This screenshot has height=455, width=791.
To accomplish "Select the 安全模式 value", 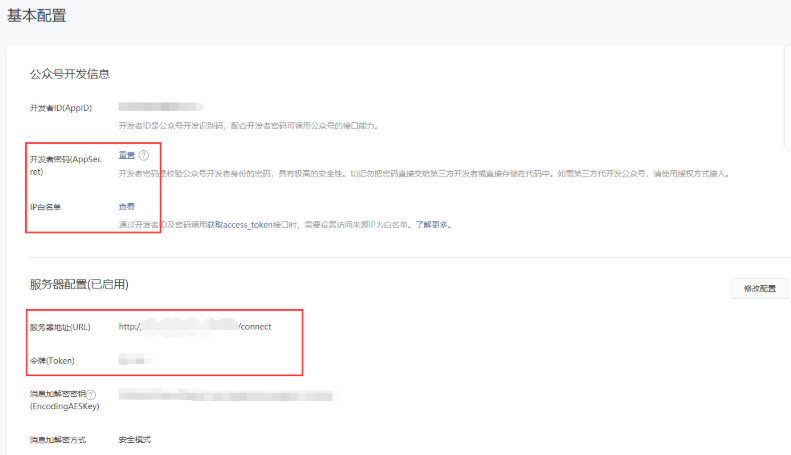I will 135,440.
